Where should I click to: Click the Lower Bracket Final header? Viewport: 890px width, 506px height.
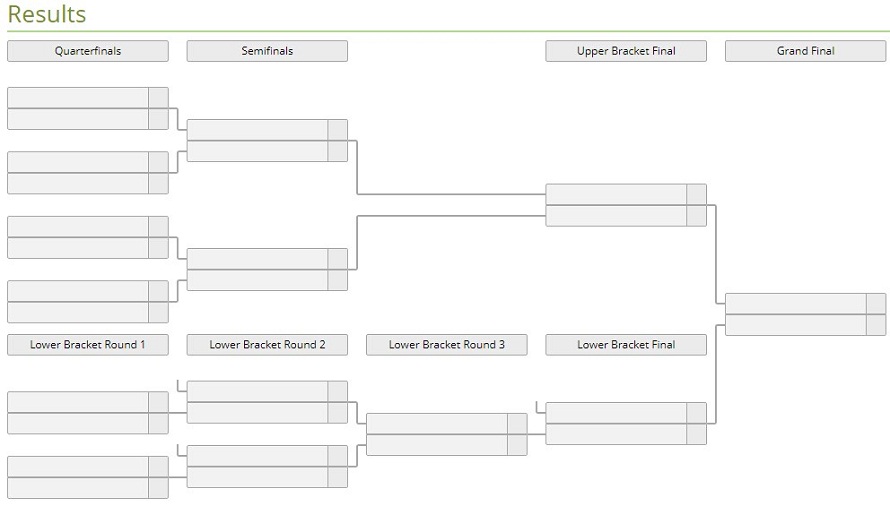coord(626,345)
